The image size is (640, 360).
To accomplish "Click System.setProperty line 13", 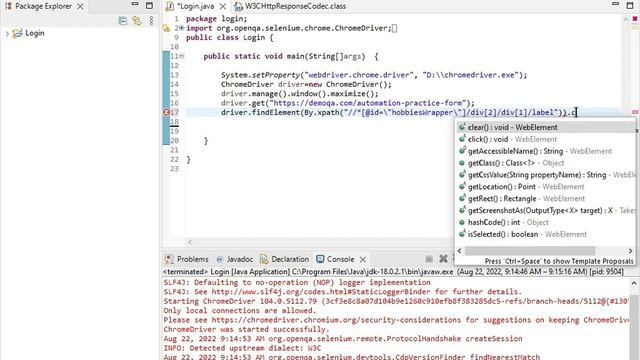I will (374, 75).
